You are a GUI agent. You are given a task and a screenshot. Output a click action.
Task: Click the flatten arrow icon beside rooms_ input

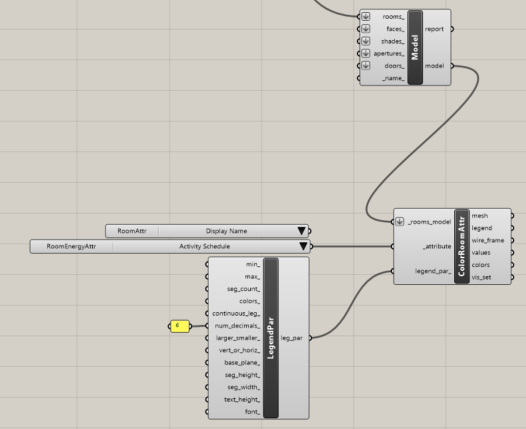click(x=366, y=16)
